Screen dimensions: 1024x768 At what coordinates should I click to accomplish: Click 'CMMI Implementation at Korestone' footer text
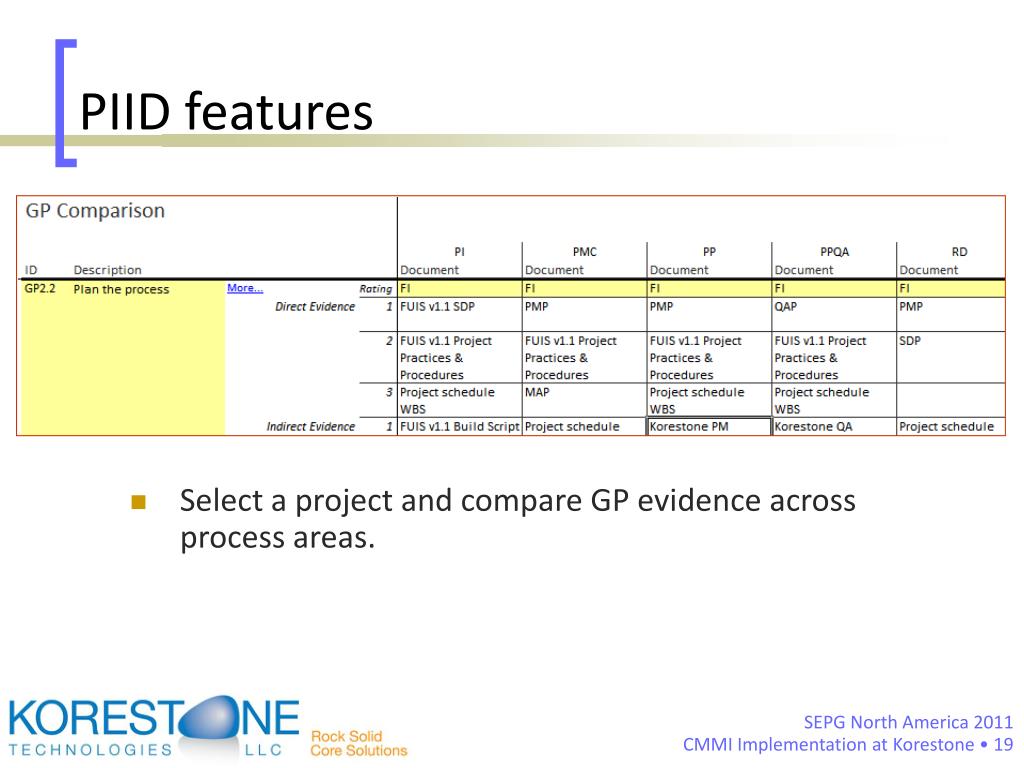point(828,744)
